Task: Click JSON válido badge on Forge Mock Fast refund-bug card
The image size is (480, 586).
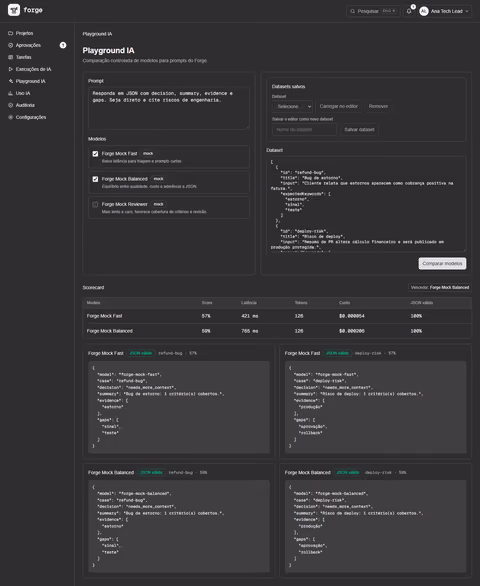Action: tap(141, 353)
